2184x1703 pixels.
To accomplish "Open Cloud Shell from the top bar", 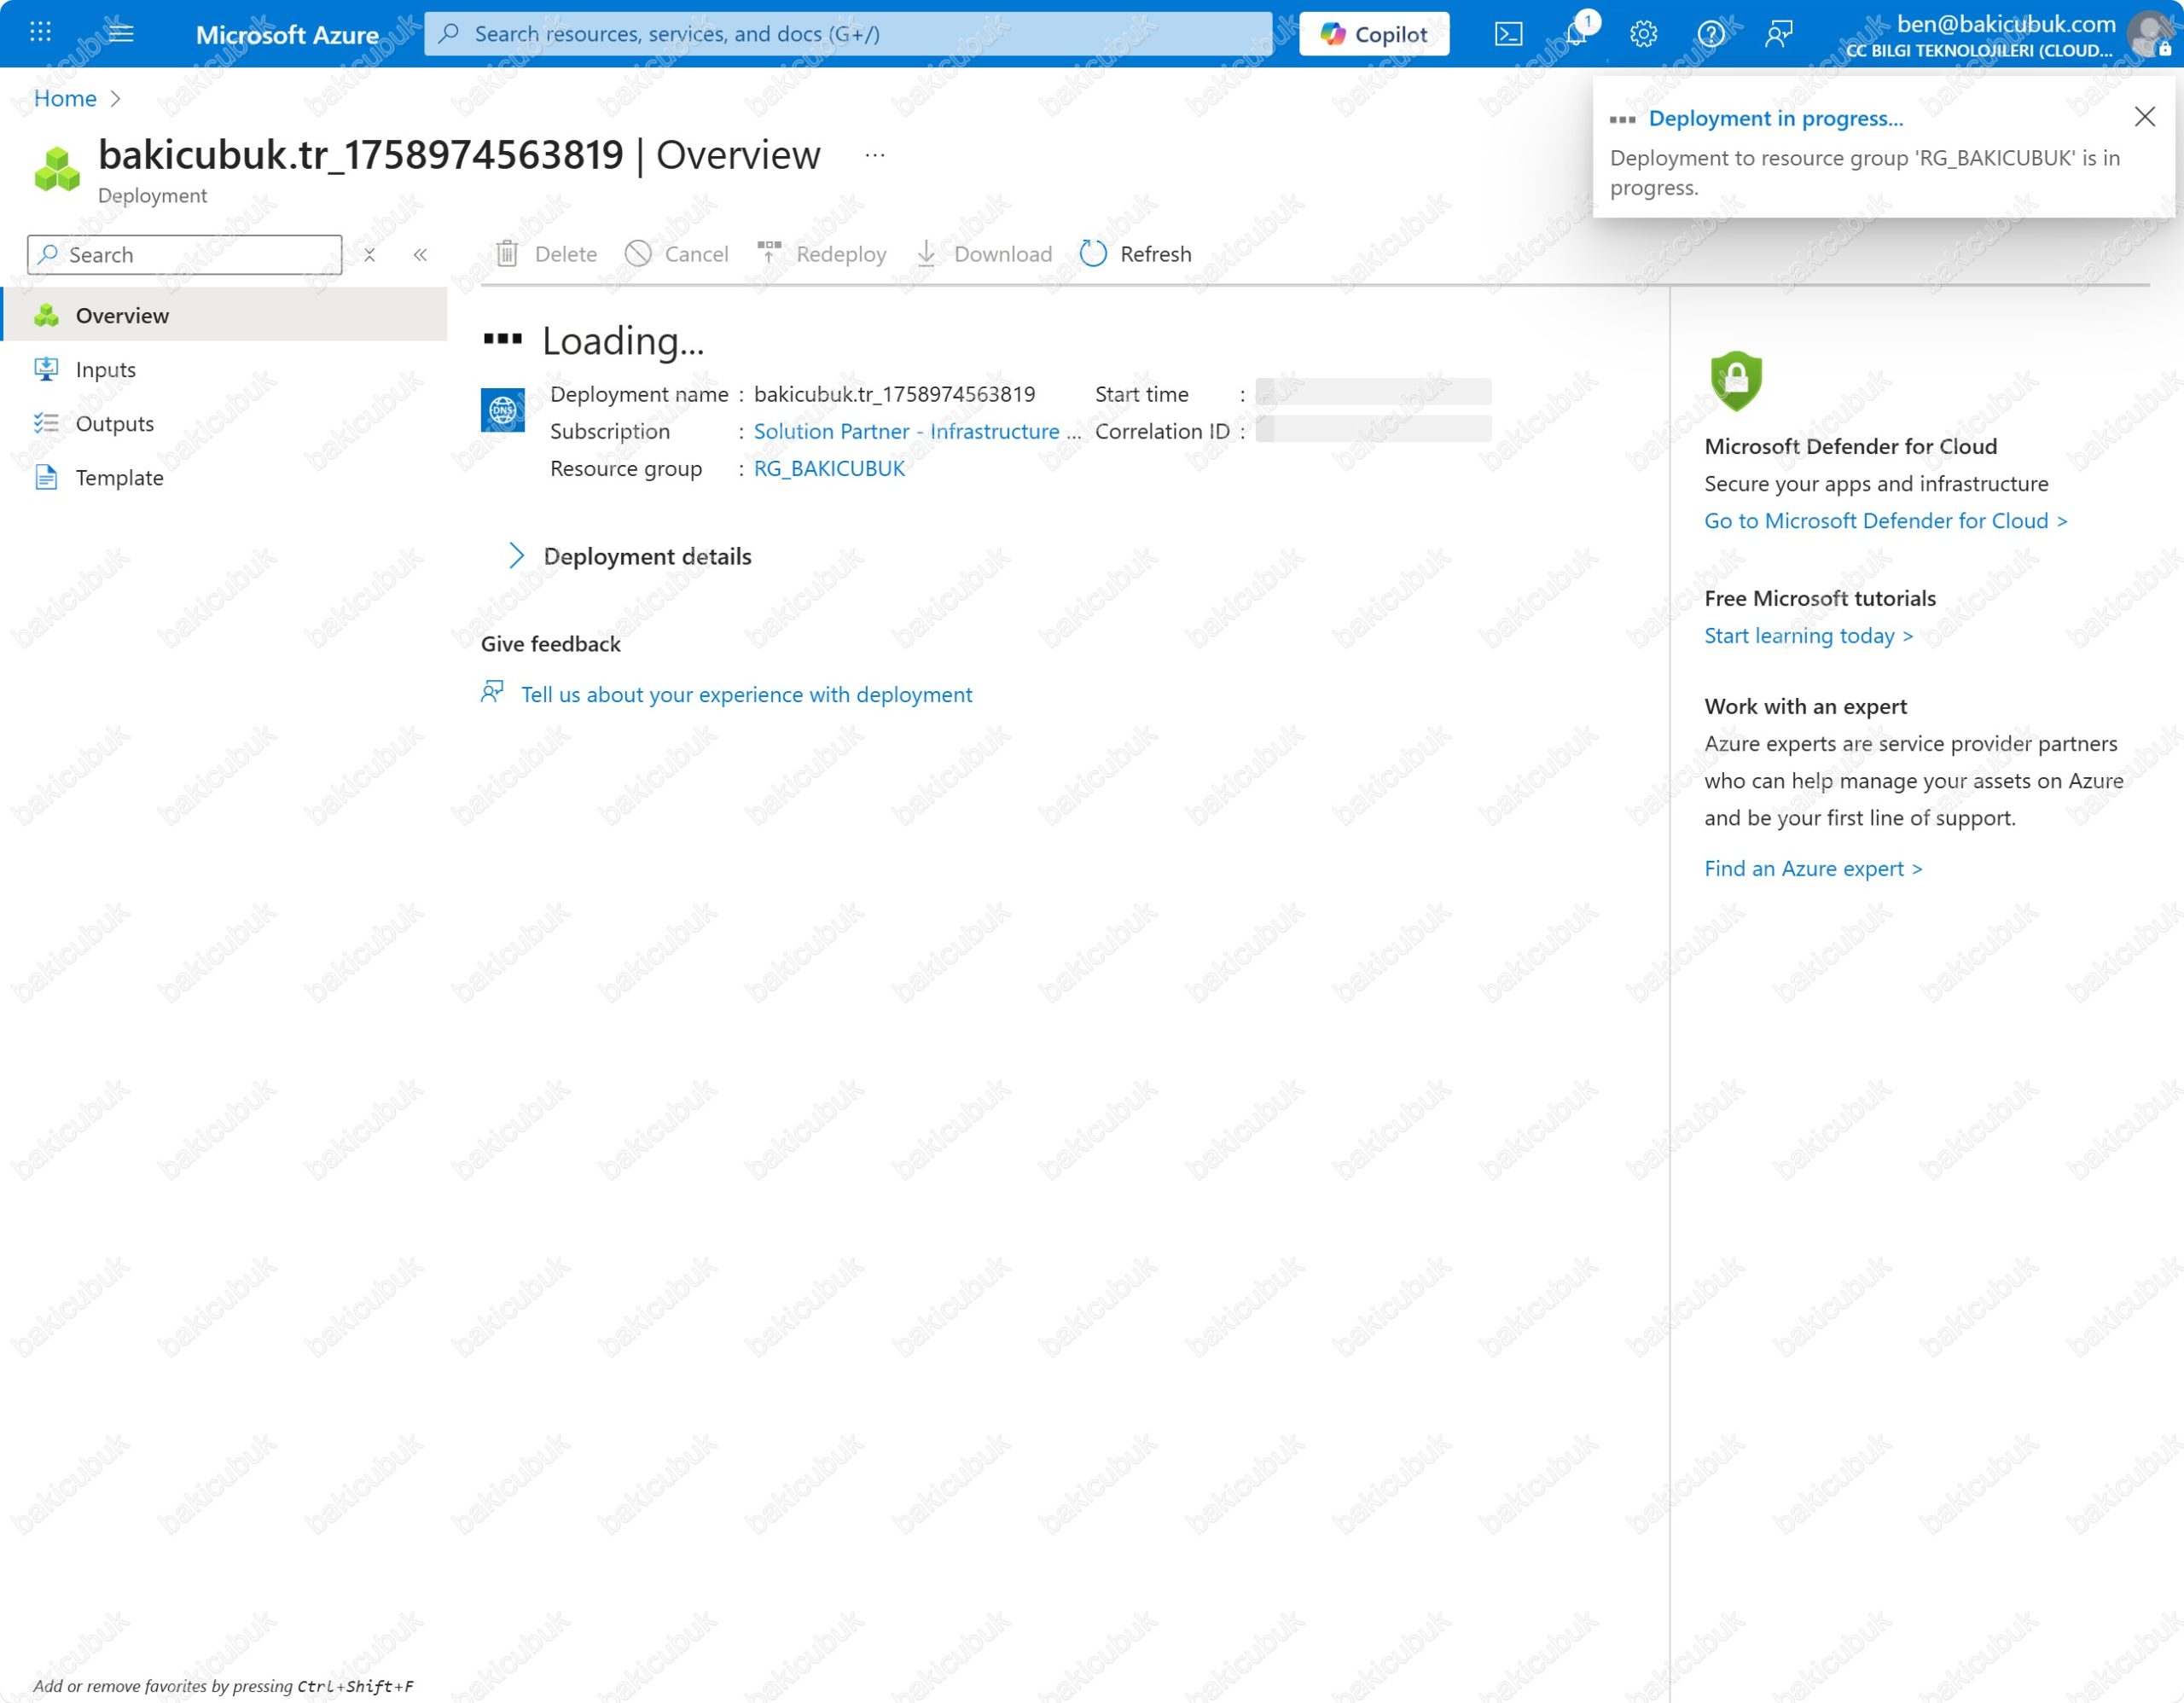I will click(x=1508, y=34).
